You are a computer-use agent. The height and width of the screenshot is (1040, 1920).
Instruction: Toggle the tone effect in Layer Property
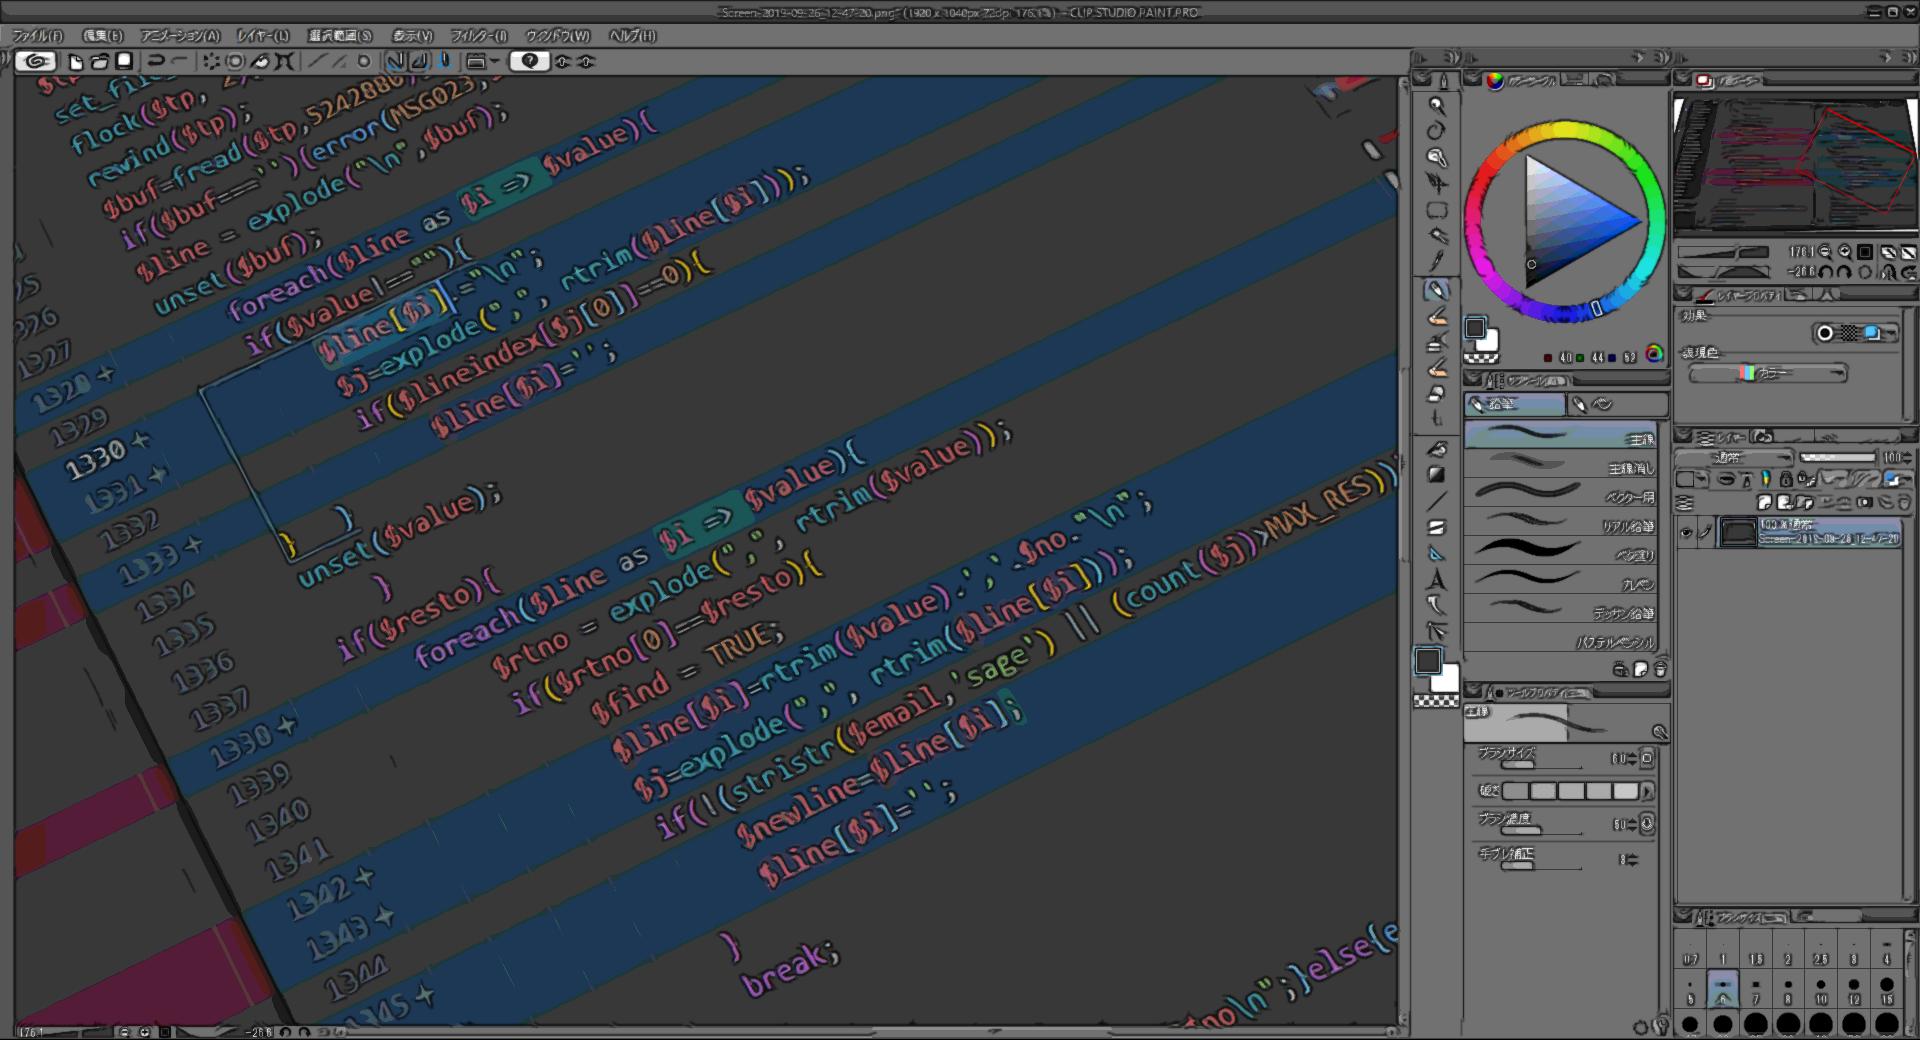pos(1849,333)
